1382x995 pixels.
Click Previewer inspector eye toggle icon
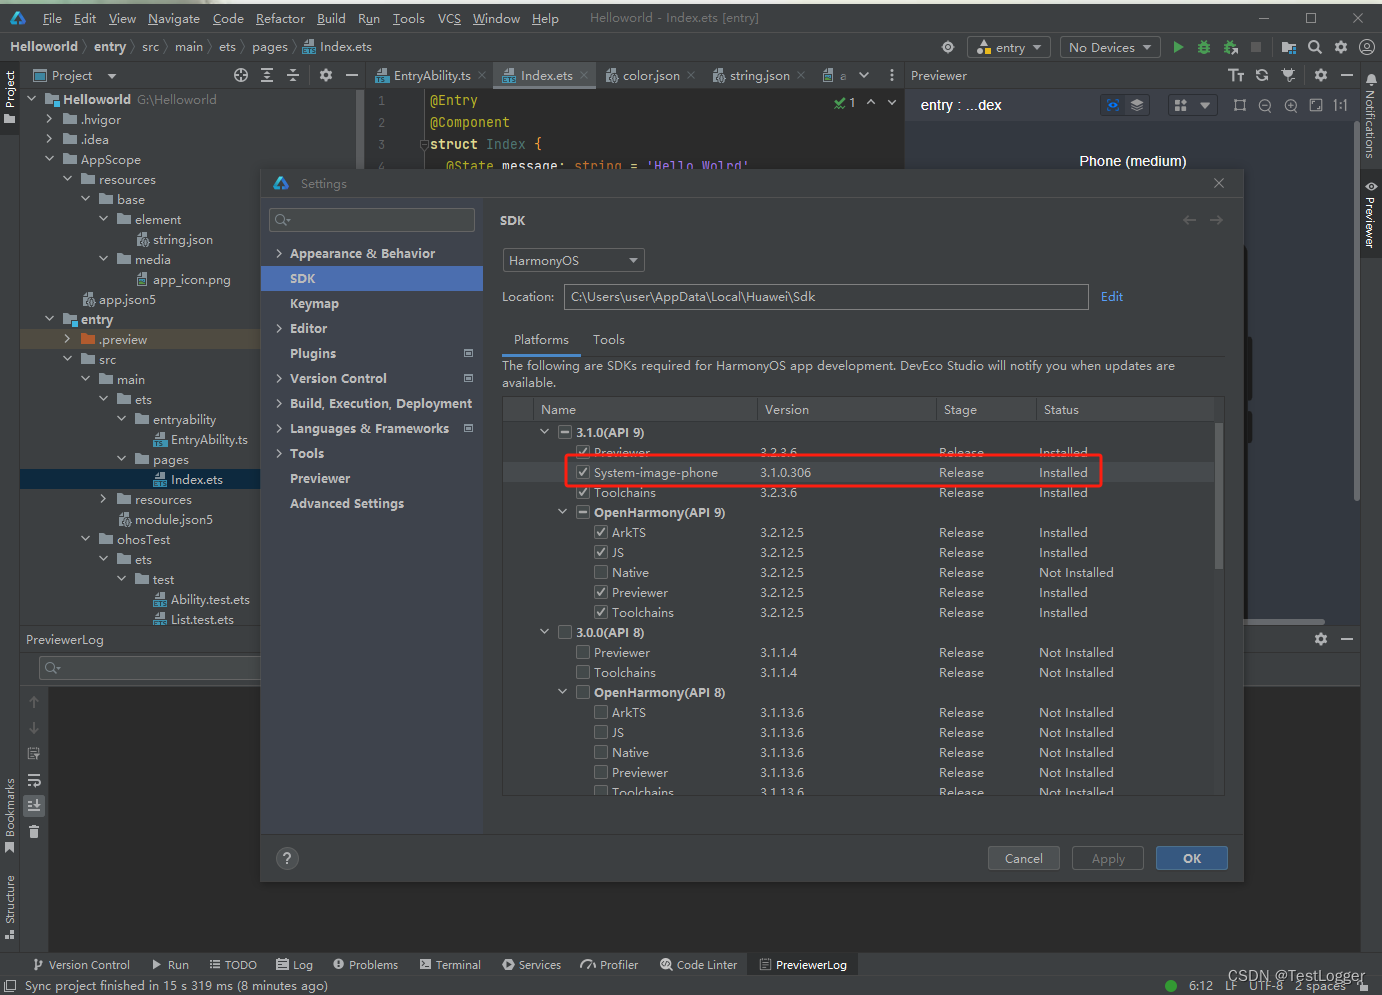pos(1113,105)
